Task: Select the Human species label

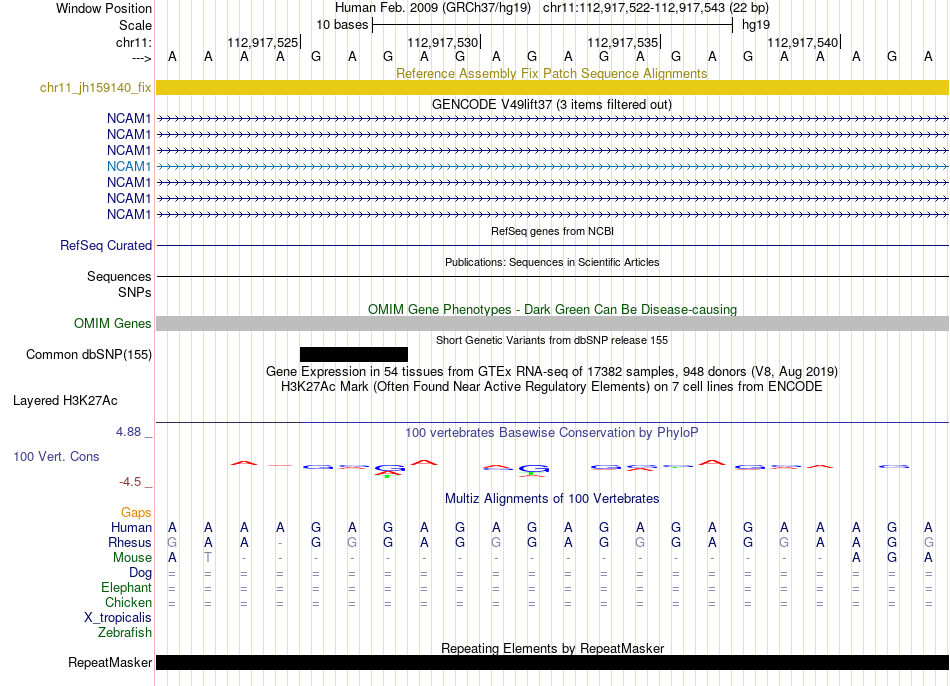Action: coord(131,527)
